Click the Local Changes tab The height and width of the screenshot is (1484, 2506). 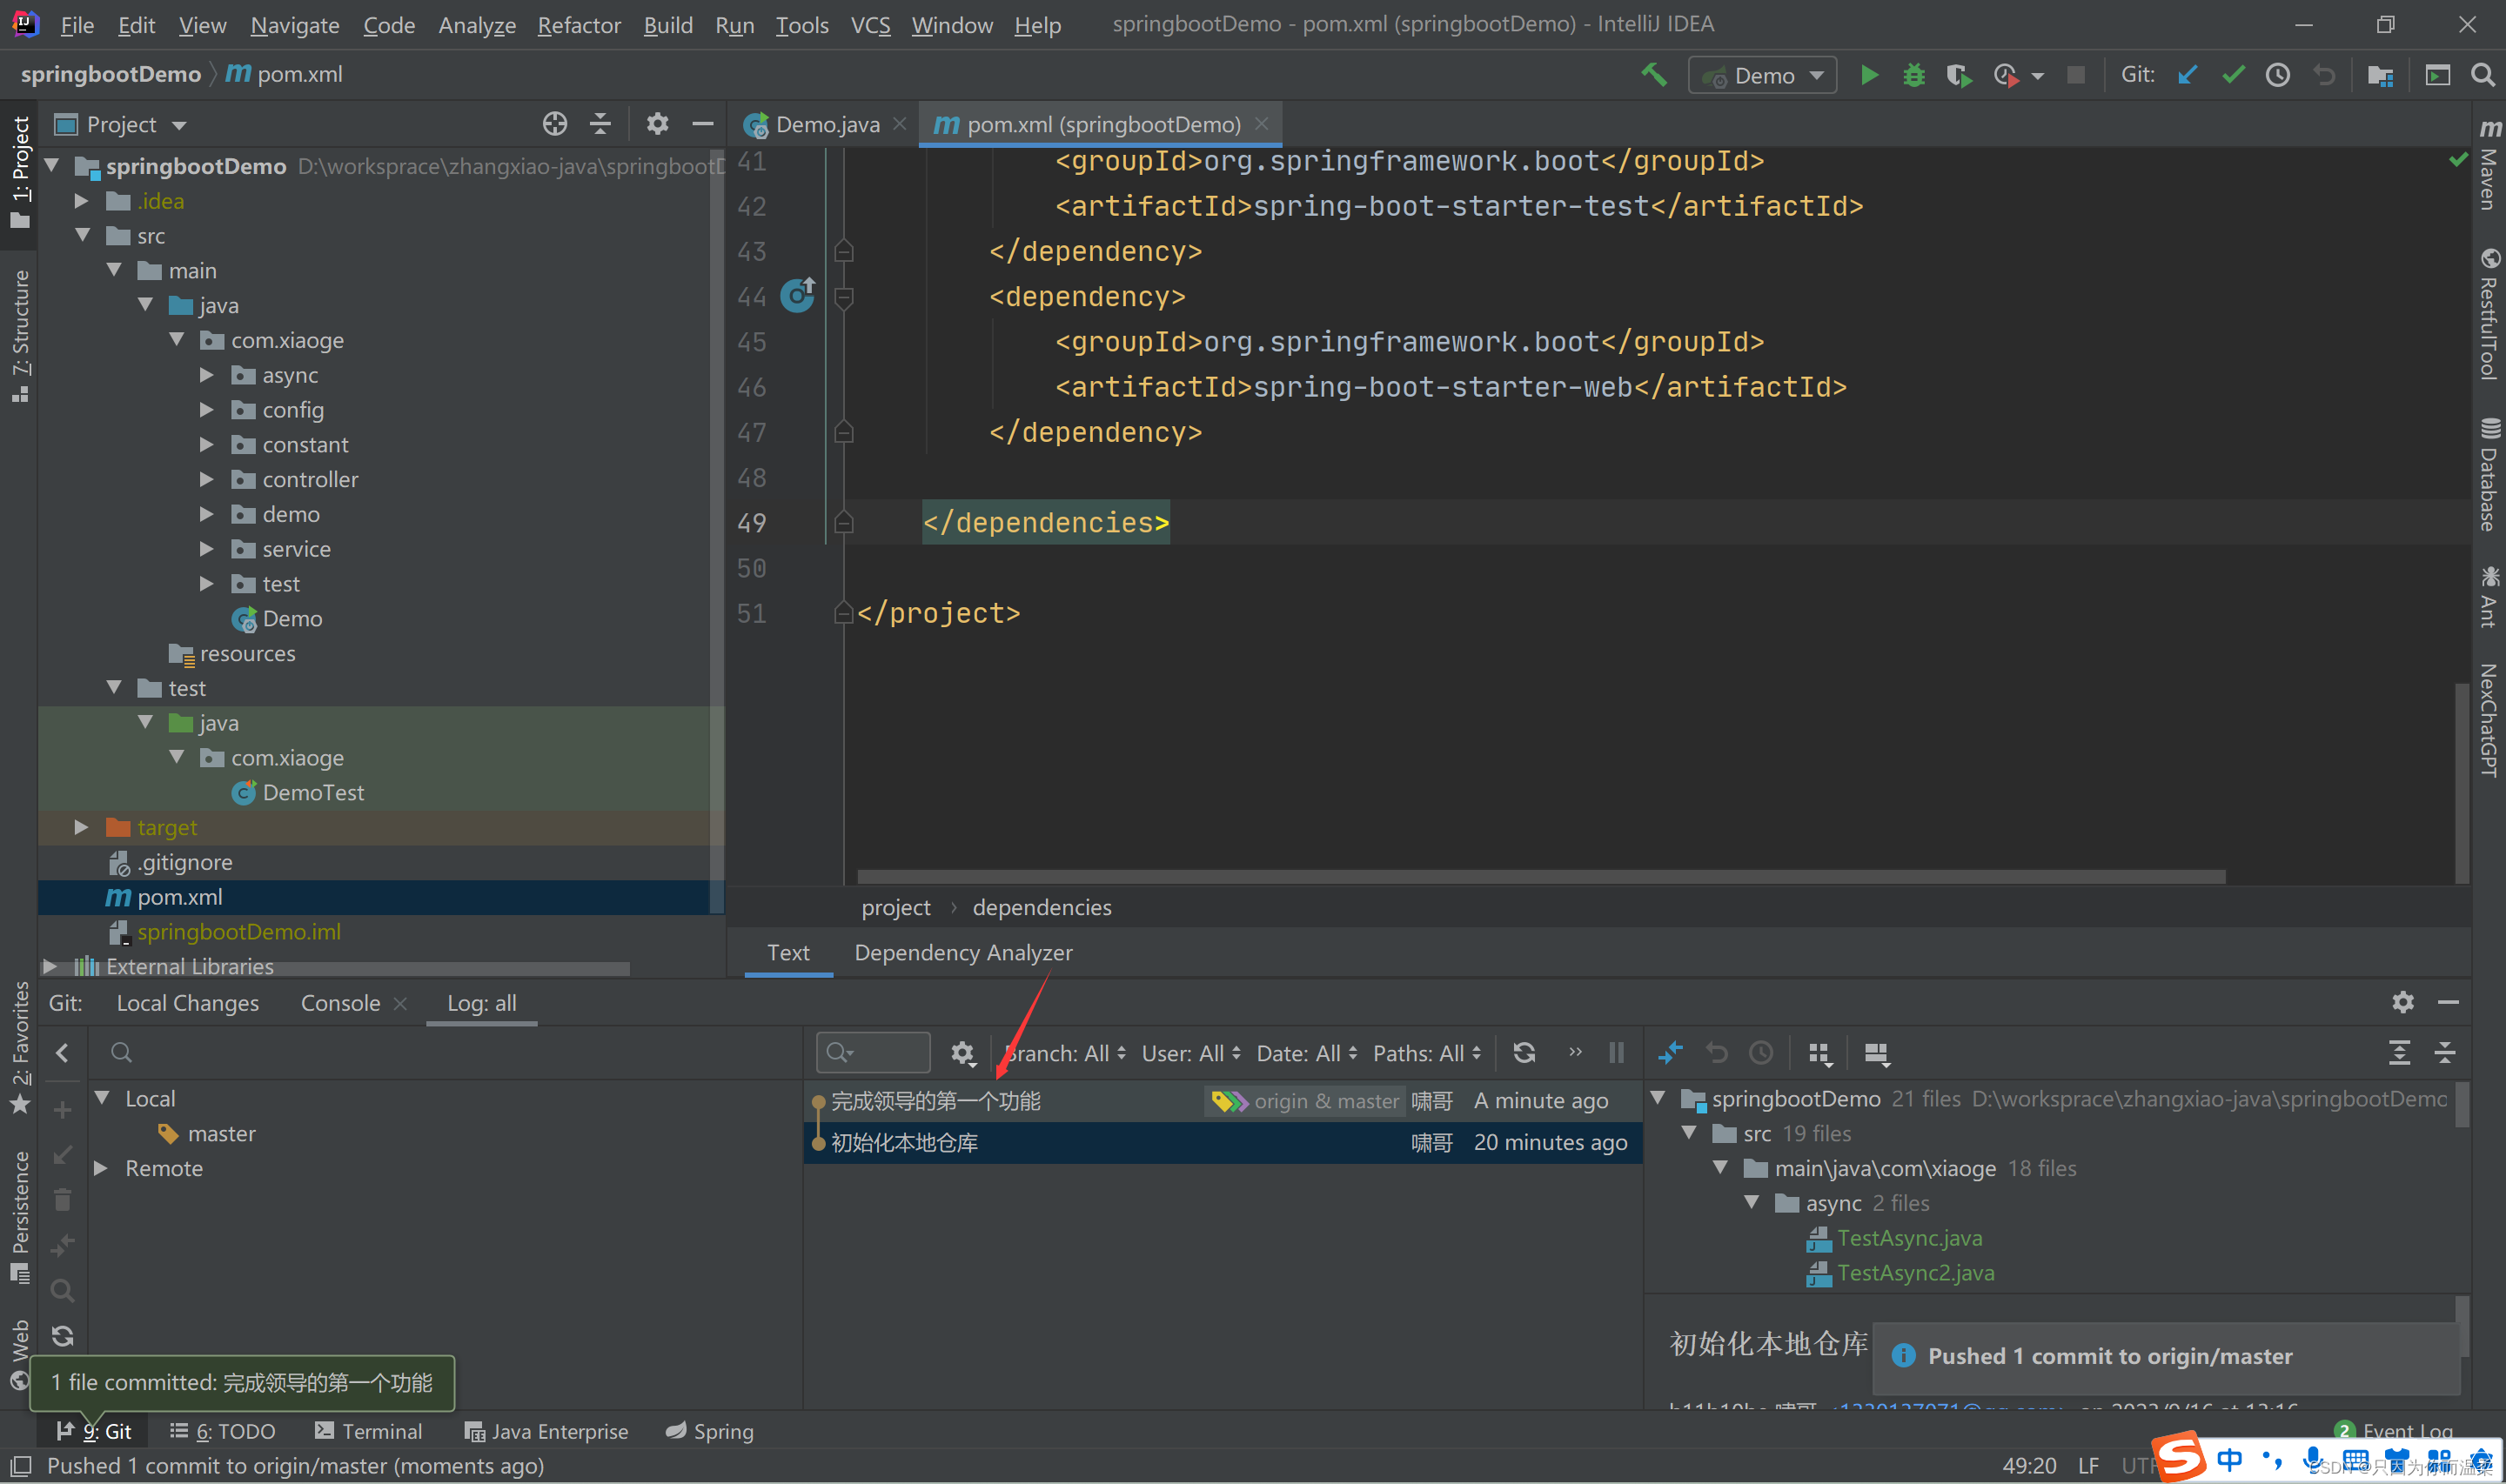point(187,1003)
